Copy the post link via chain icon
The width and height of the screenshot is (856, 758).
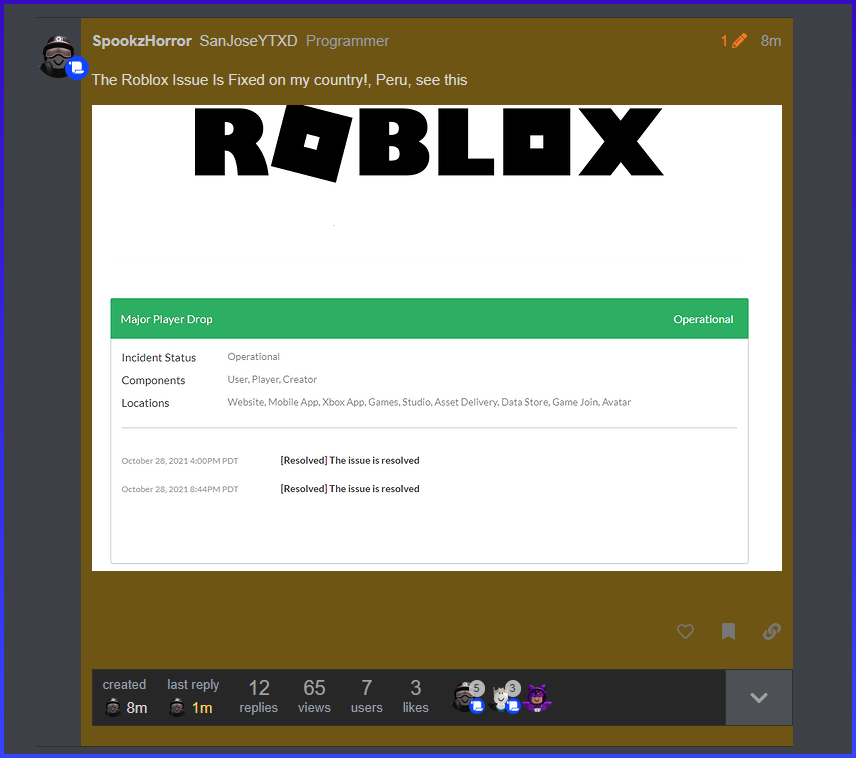tap(771, 631)
